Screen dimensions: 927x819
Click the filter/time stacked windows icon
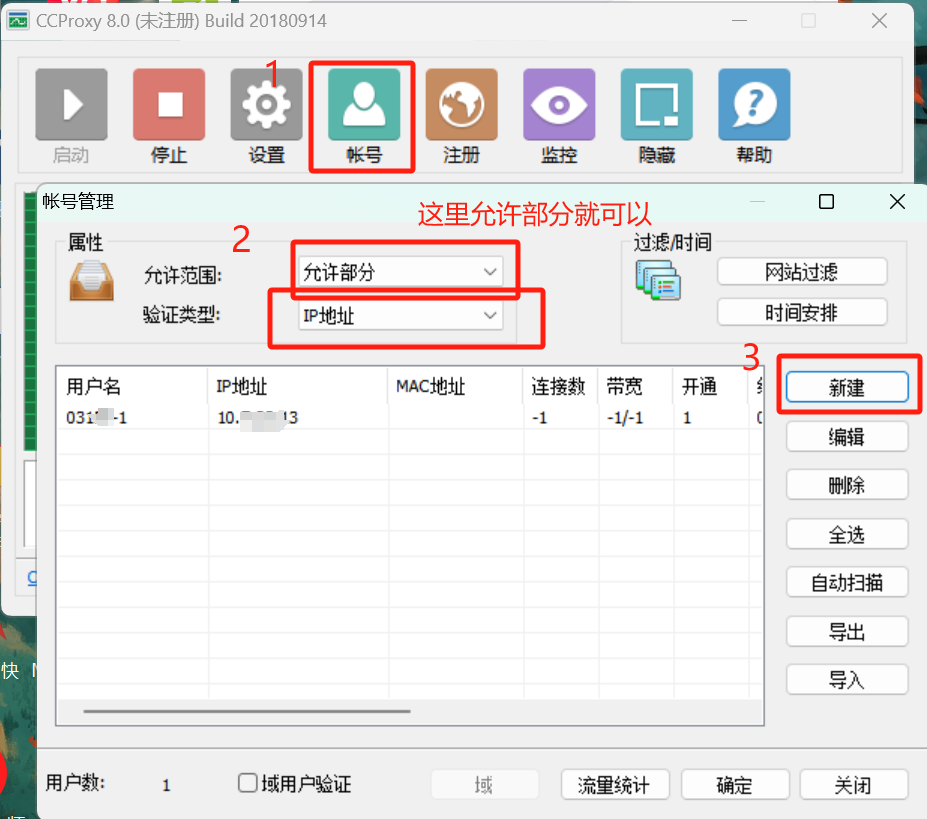658,280
